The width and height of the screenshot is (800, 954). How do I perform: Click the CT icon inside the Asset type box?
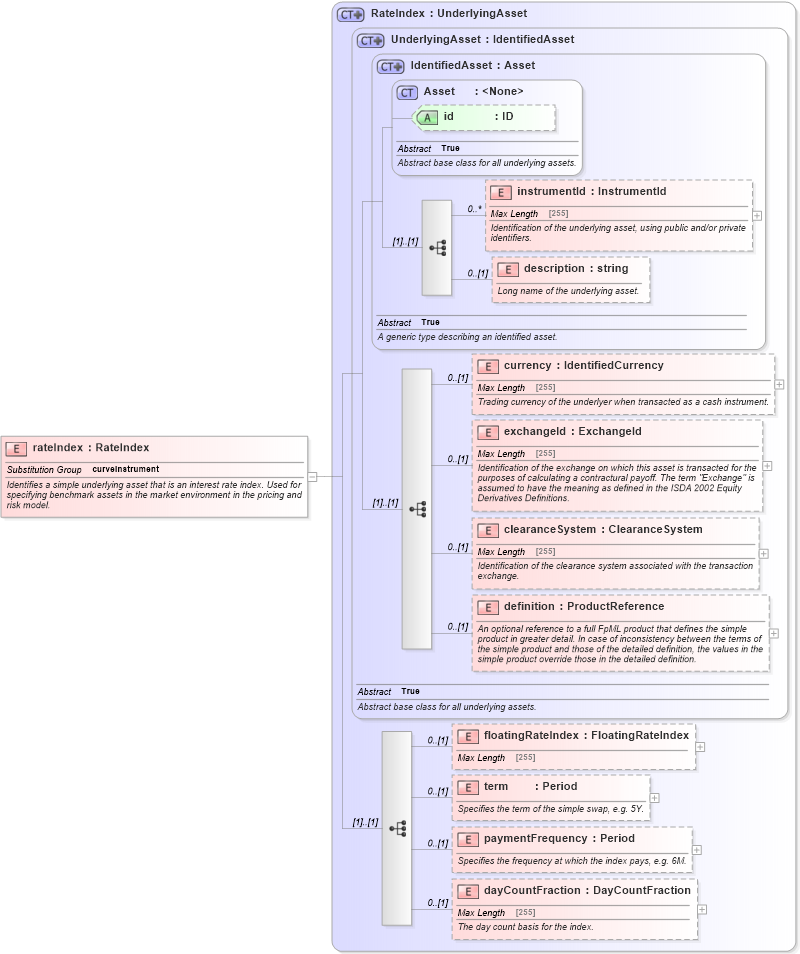(x=406, y=91)
